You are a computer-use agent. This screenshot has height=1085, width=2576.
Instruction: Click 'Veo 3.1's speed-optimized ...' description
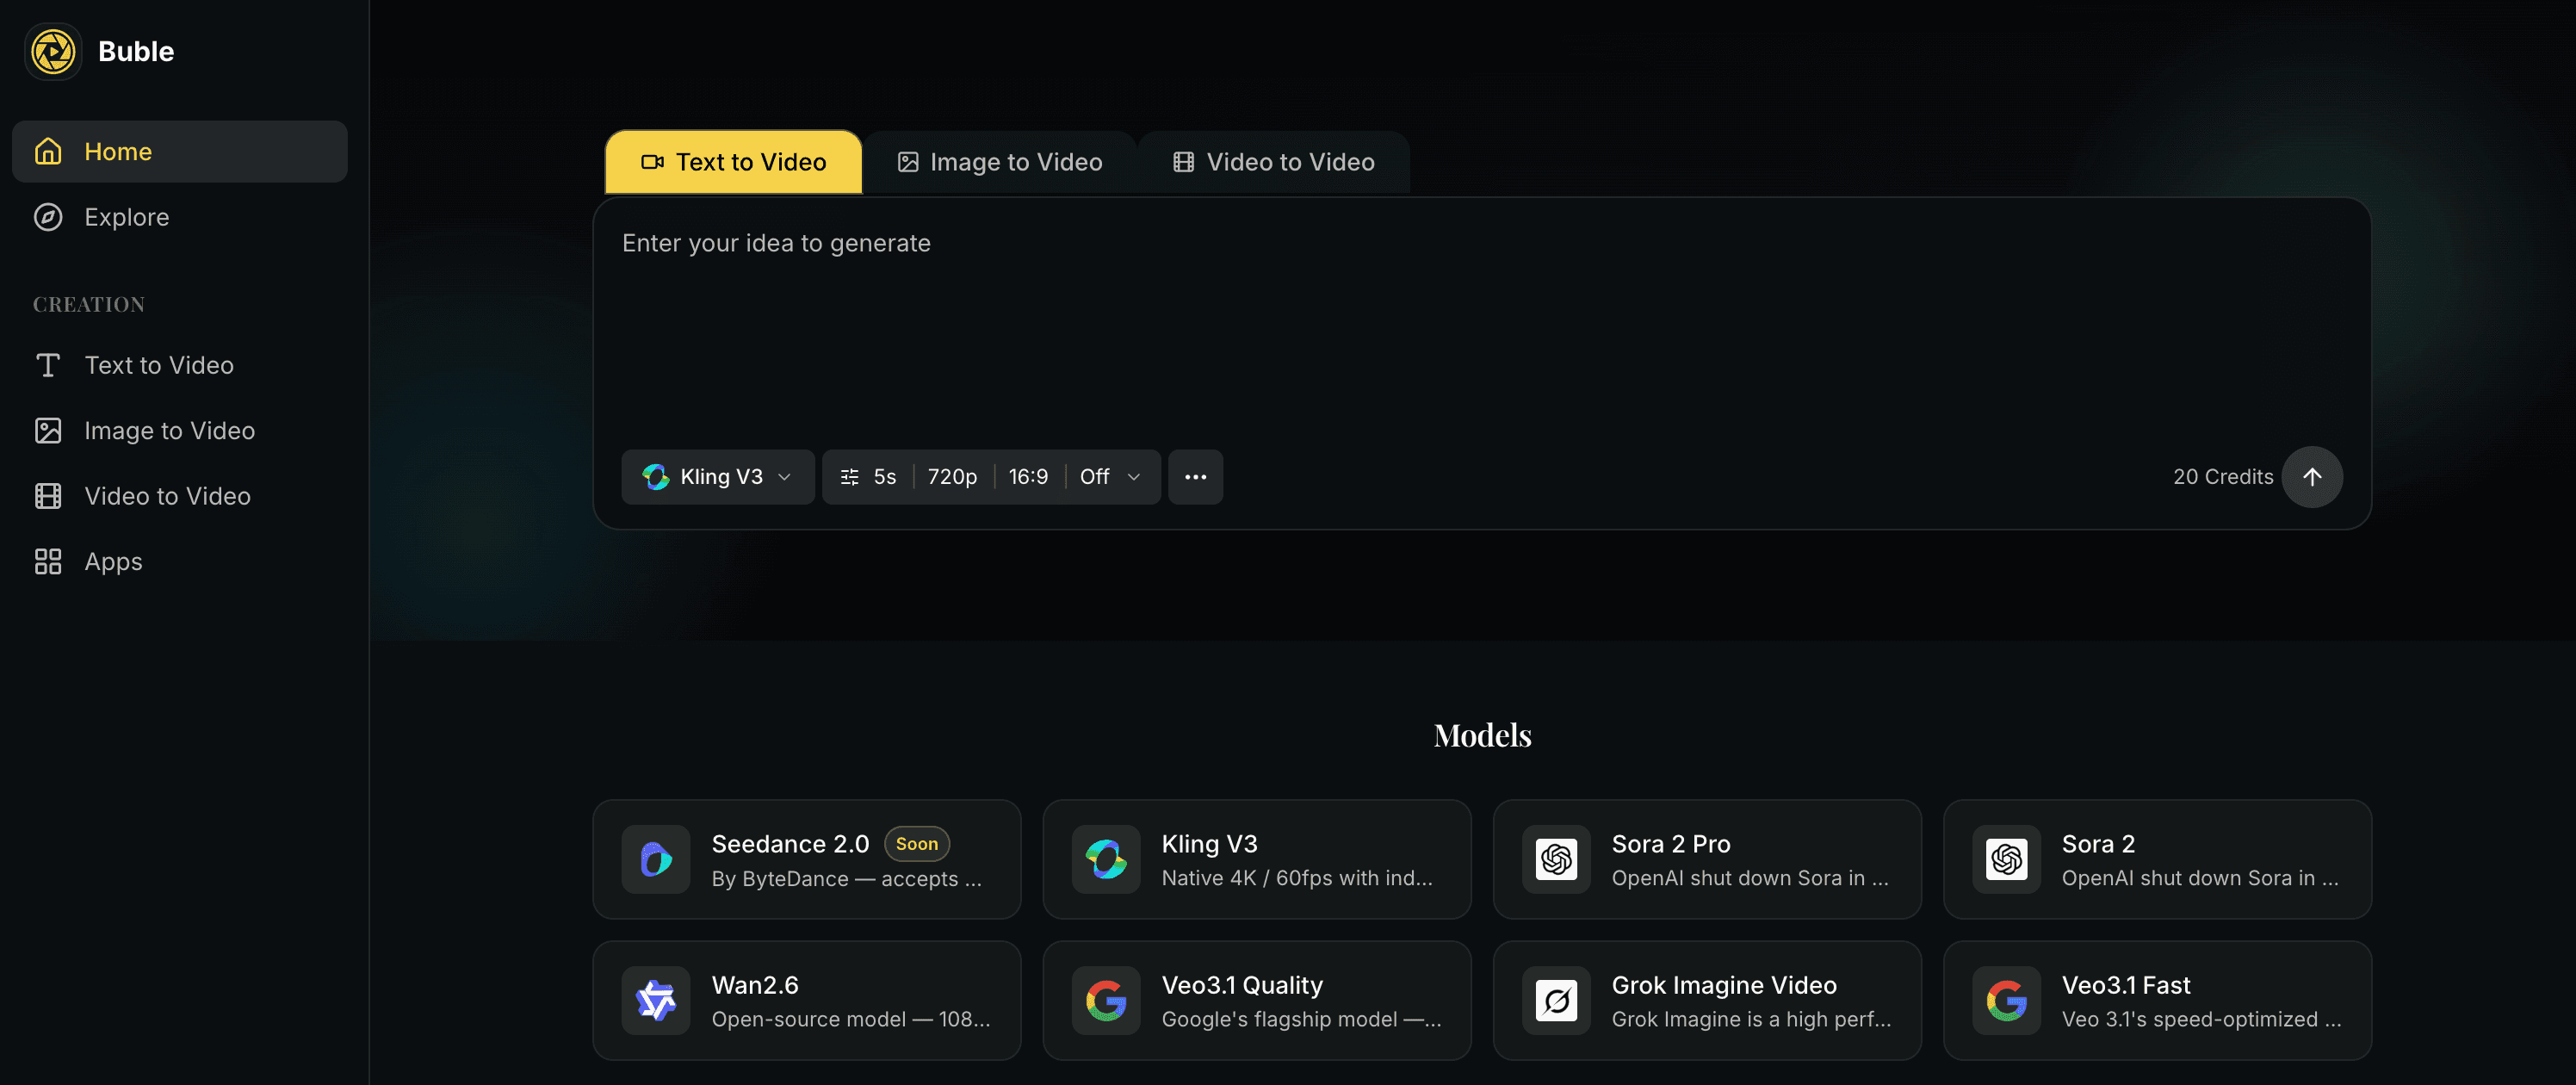[x=2201, y=1019]
